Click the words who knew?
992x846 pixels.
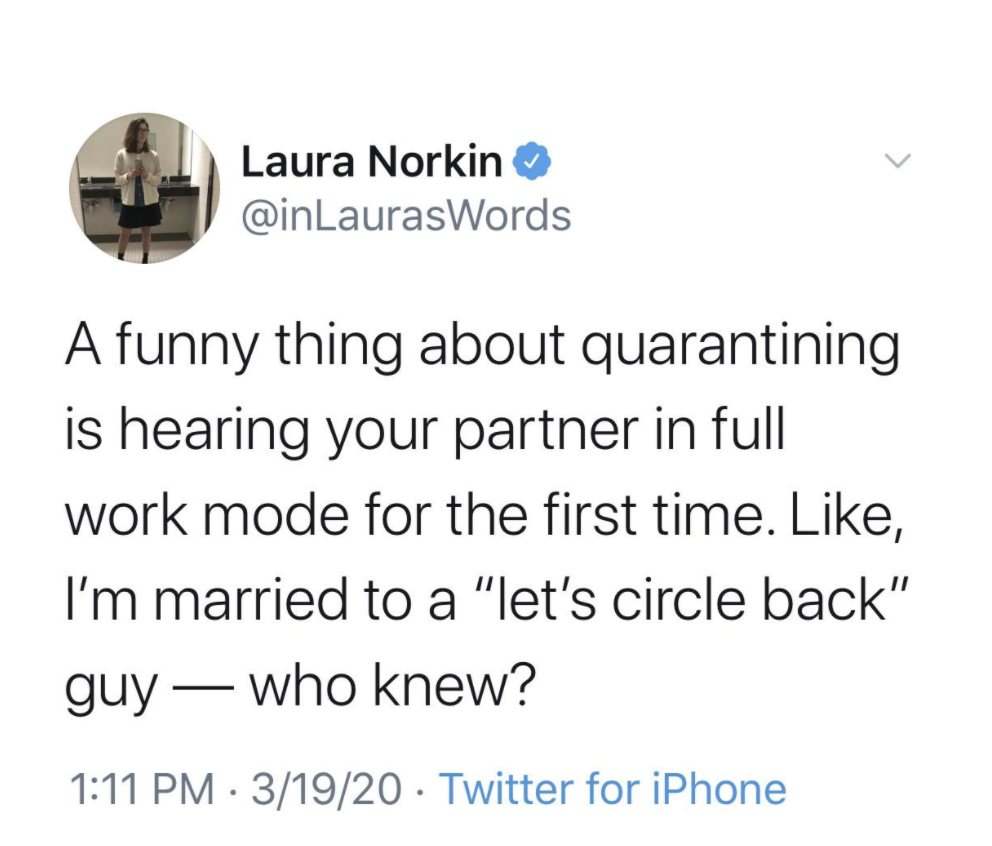[392, 685]
